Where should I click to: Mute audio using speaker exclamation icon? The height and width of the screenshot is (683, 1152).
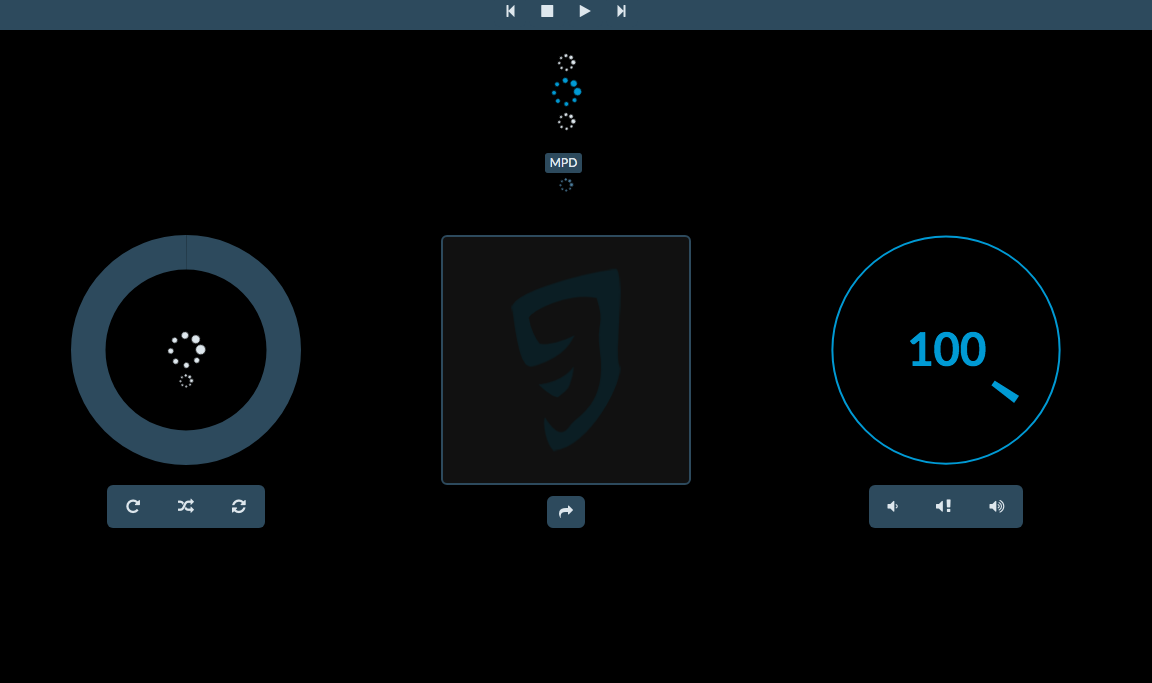pyautogui.click(x=943, y=507)
